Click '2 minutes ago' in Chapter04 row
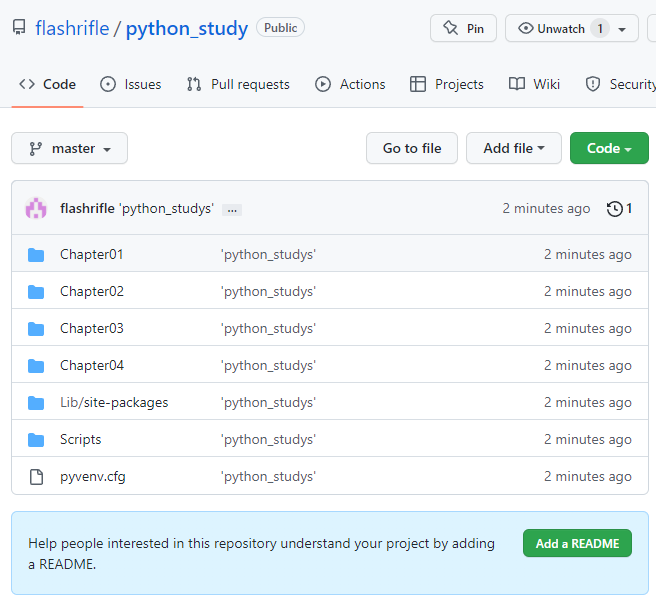The height and width of the screenshot is (612, 656). pyautogui.click(x=588, y=365)
